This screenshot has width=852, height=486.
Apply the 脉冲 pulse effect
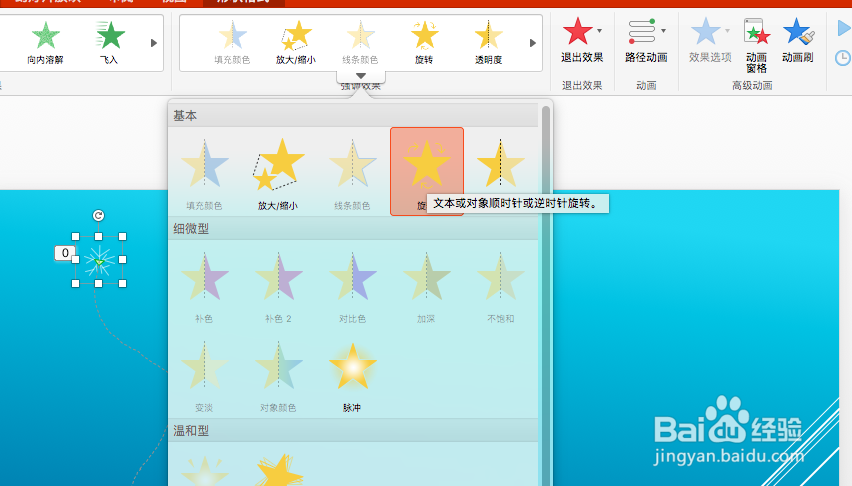pyautogui.click(x=352, y=376)
